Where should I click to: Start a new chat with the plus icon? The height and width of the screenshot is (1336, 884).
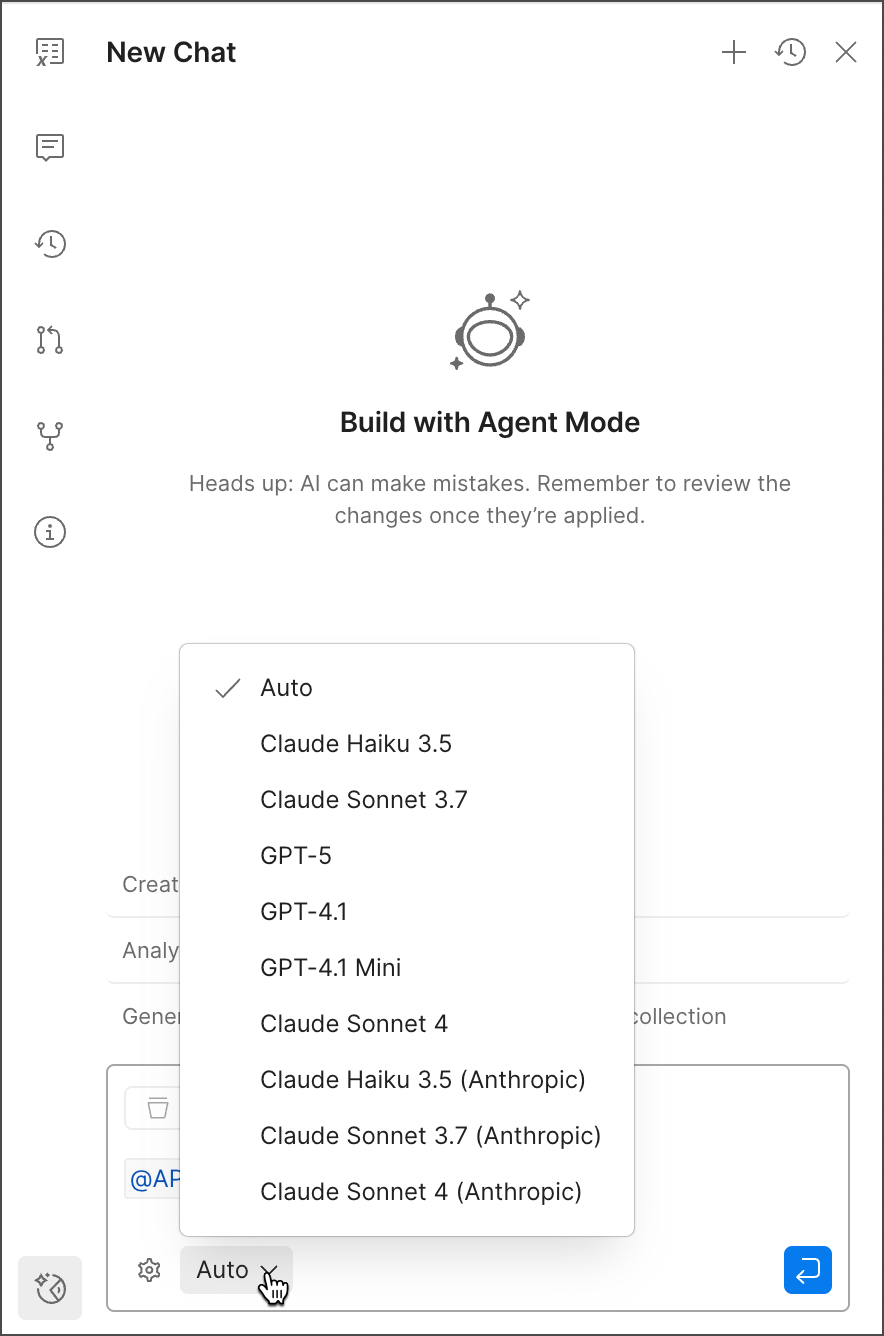coord(733,52)
